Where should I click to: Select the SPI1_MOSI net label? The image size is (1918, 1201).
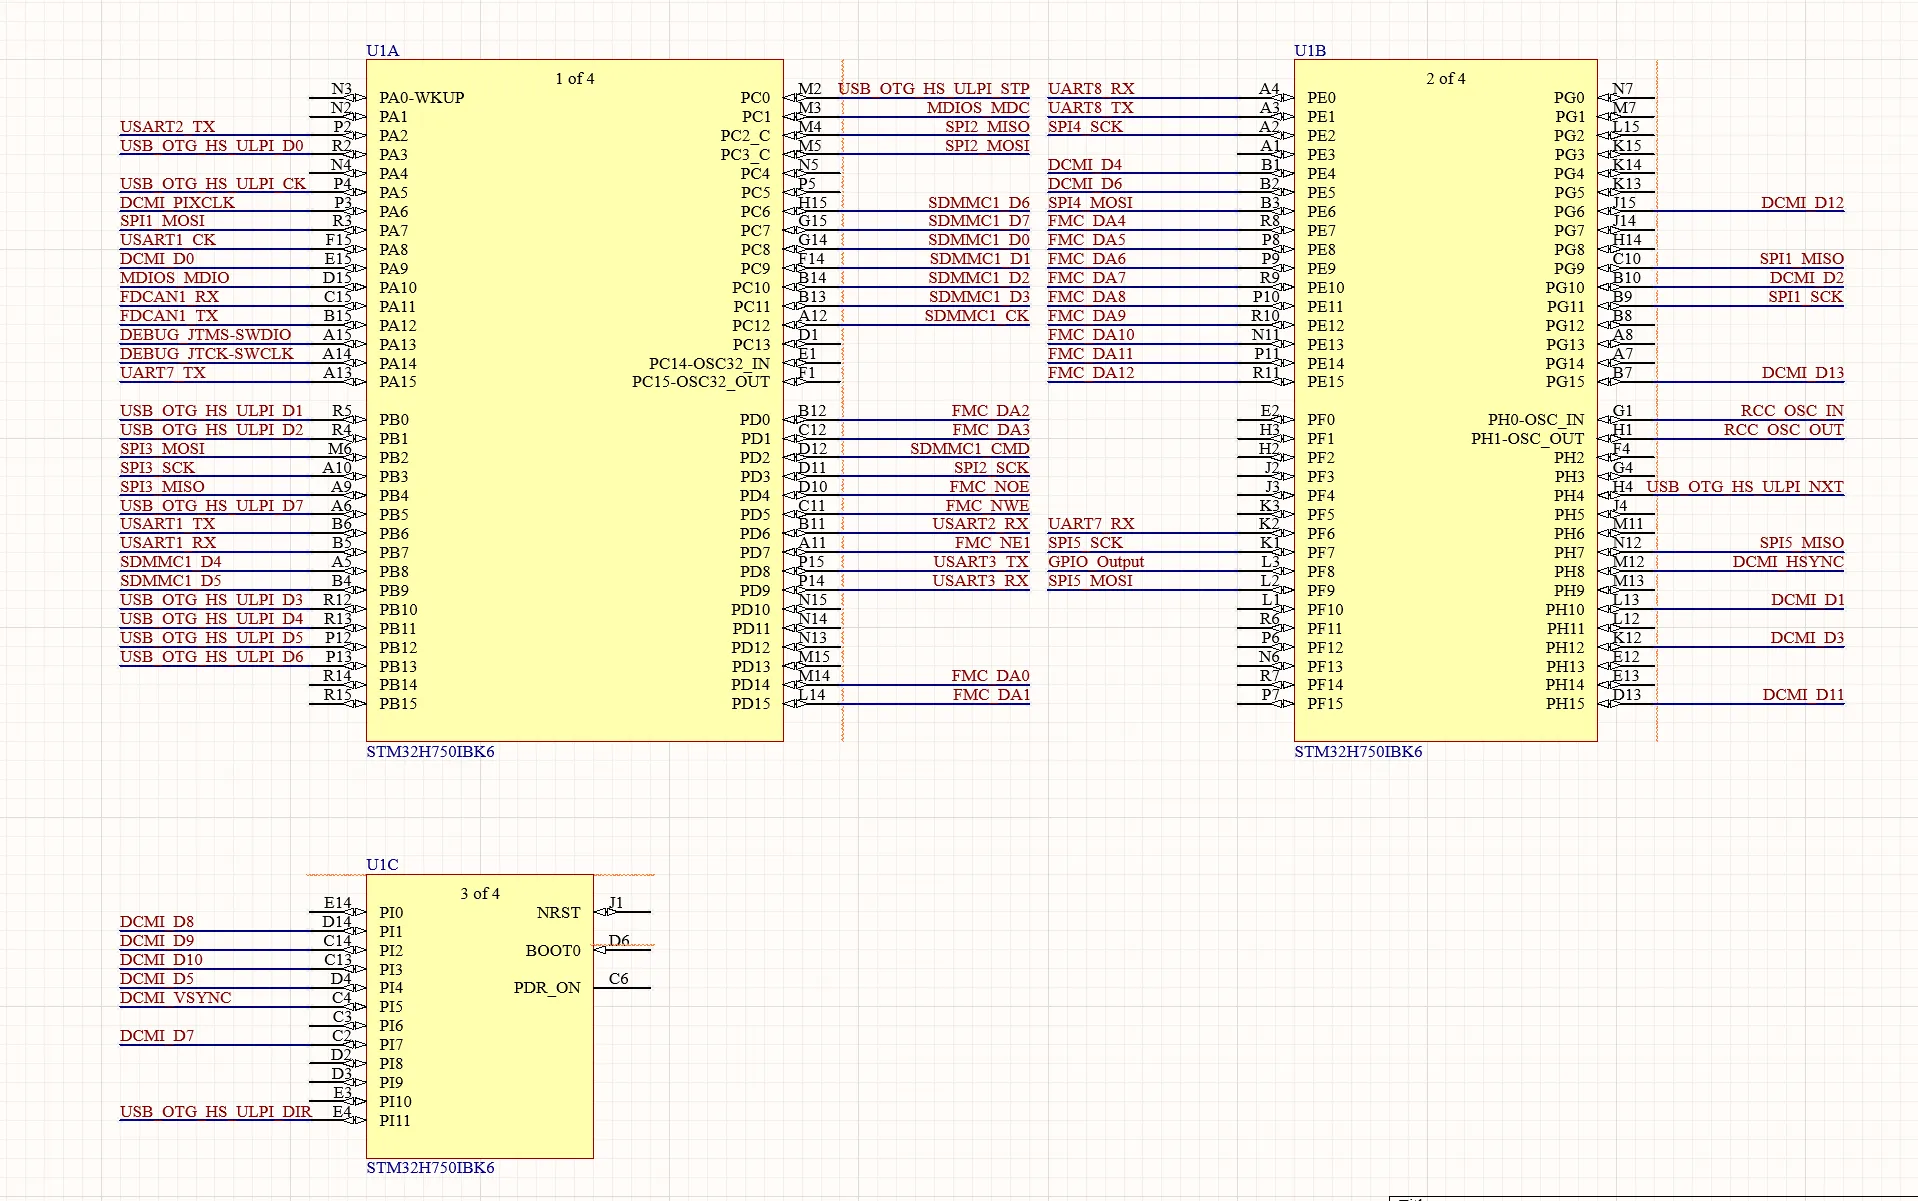[x=162, y=220]
